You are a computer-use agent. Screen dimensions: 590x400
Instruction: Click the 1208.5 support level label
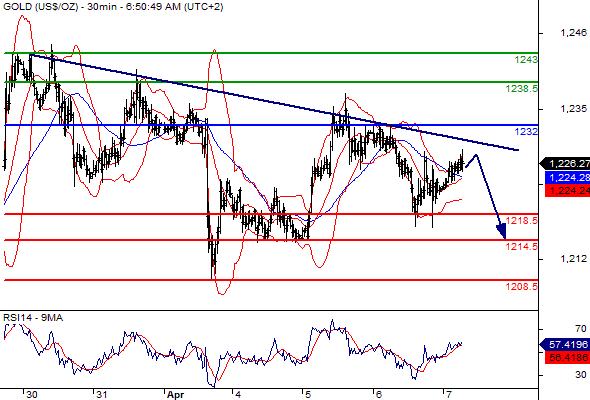click(522, 286)
